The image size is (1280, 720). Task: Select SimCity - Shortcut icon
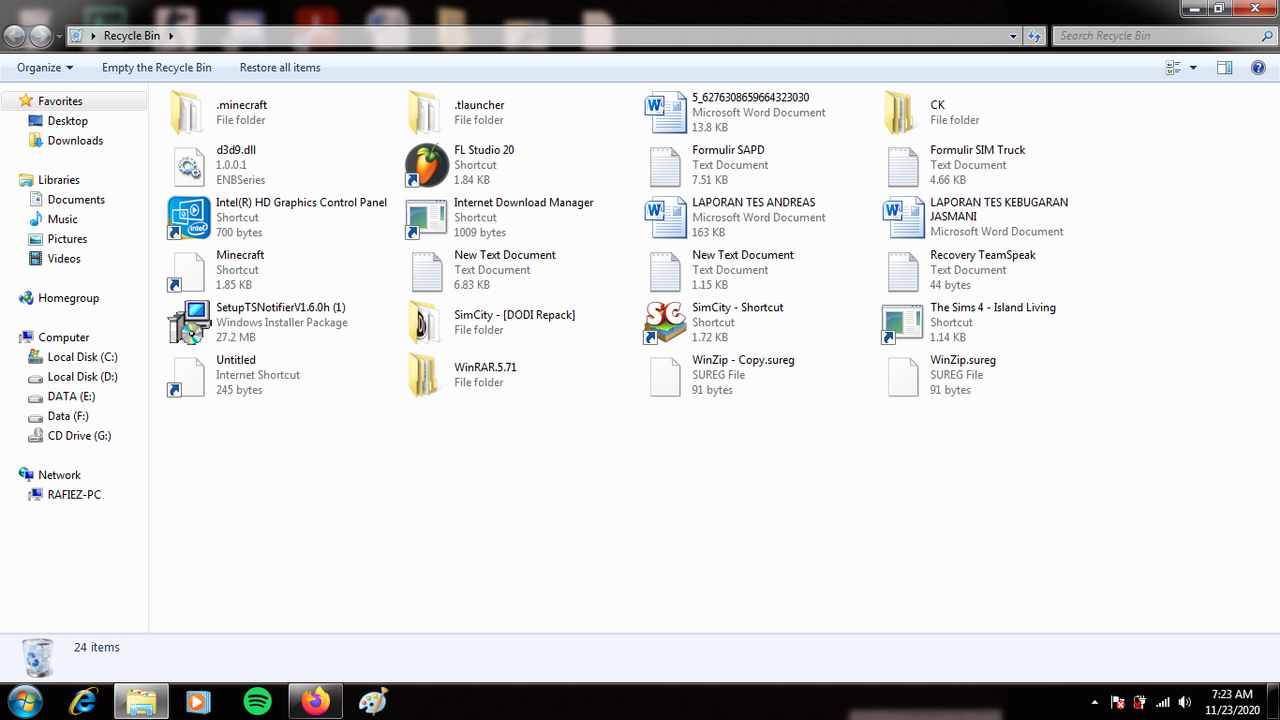click(x=664, y=322)
